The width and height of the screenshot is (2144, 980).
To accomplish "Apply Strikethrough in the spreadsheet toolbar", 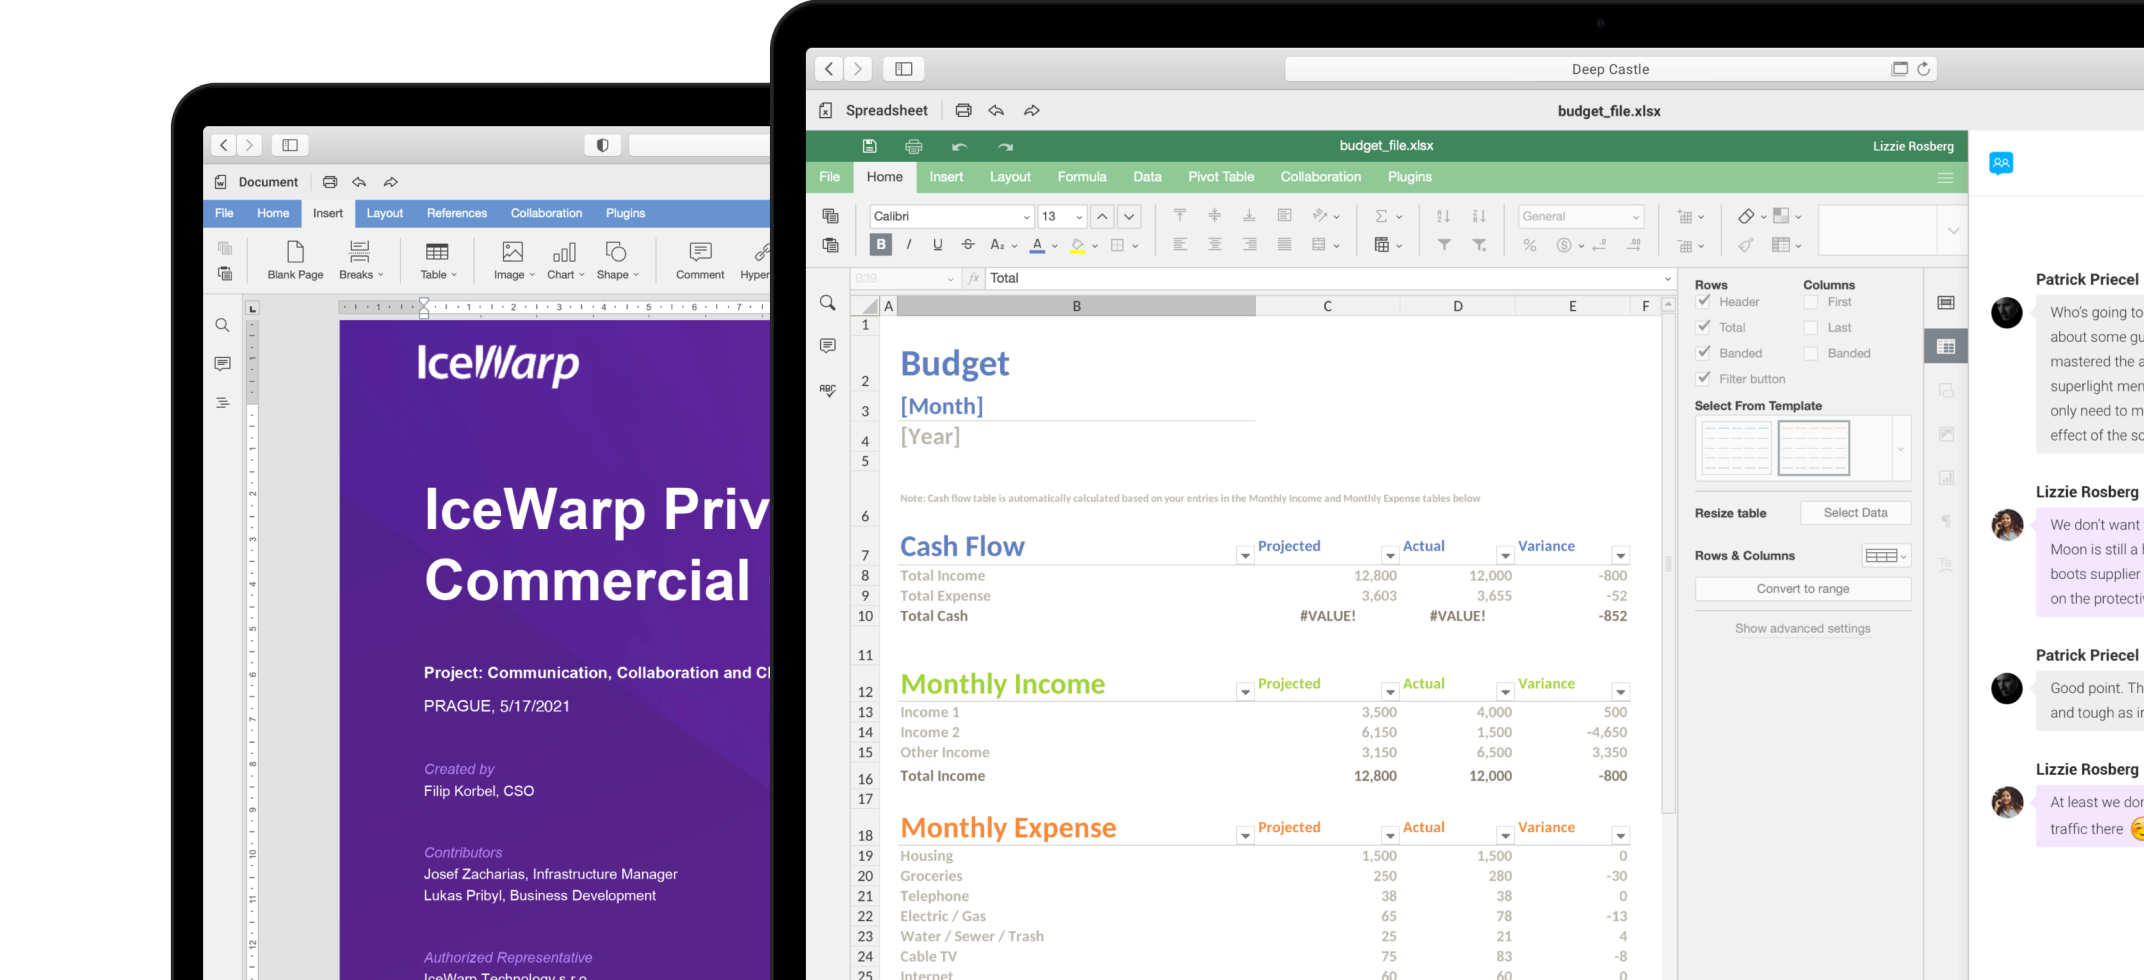I will 967,244.
